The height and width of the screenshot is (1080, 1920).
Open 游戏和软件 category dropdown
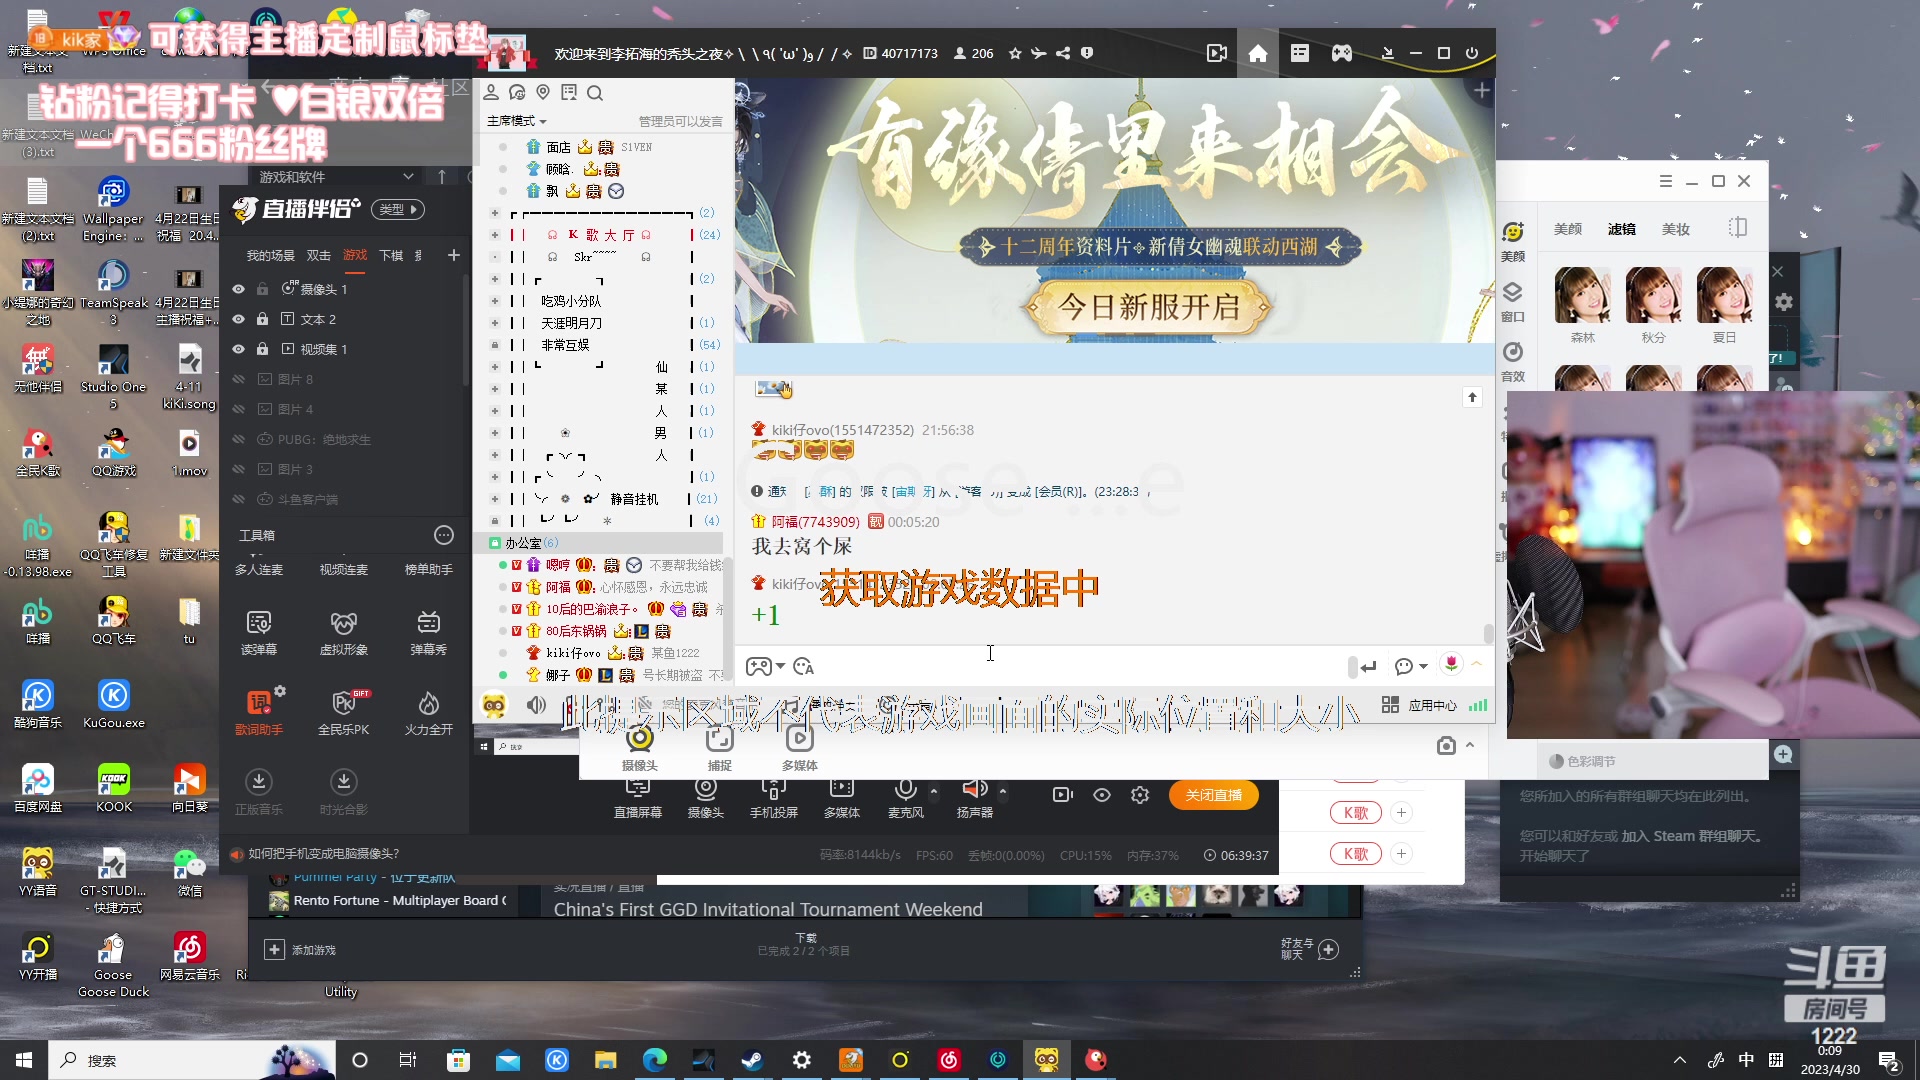tap(336, 177)
